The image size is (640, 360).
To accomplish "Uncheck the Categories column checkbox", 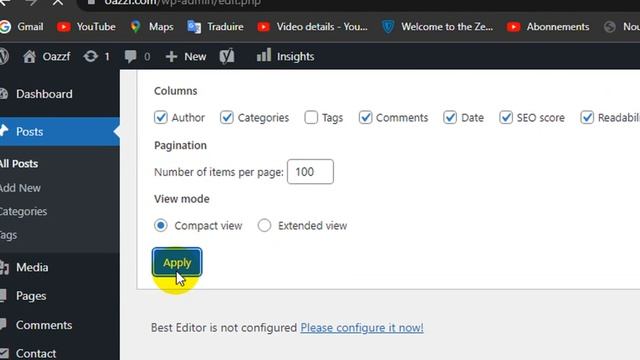I will [x=227, y=118].
